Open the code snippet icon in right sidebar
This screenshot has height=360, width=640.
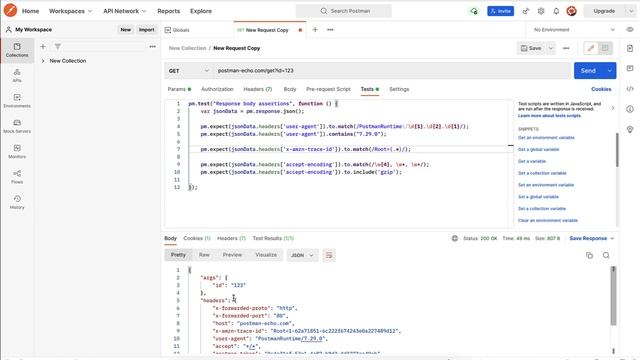click(630, 89)
